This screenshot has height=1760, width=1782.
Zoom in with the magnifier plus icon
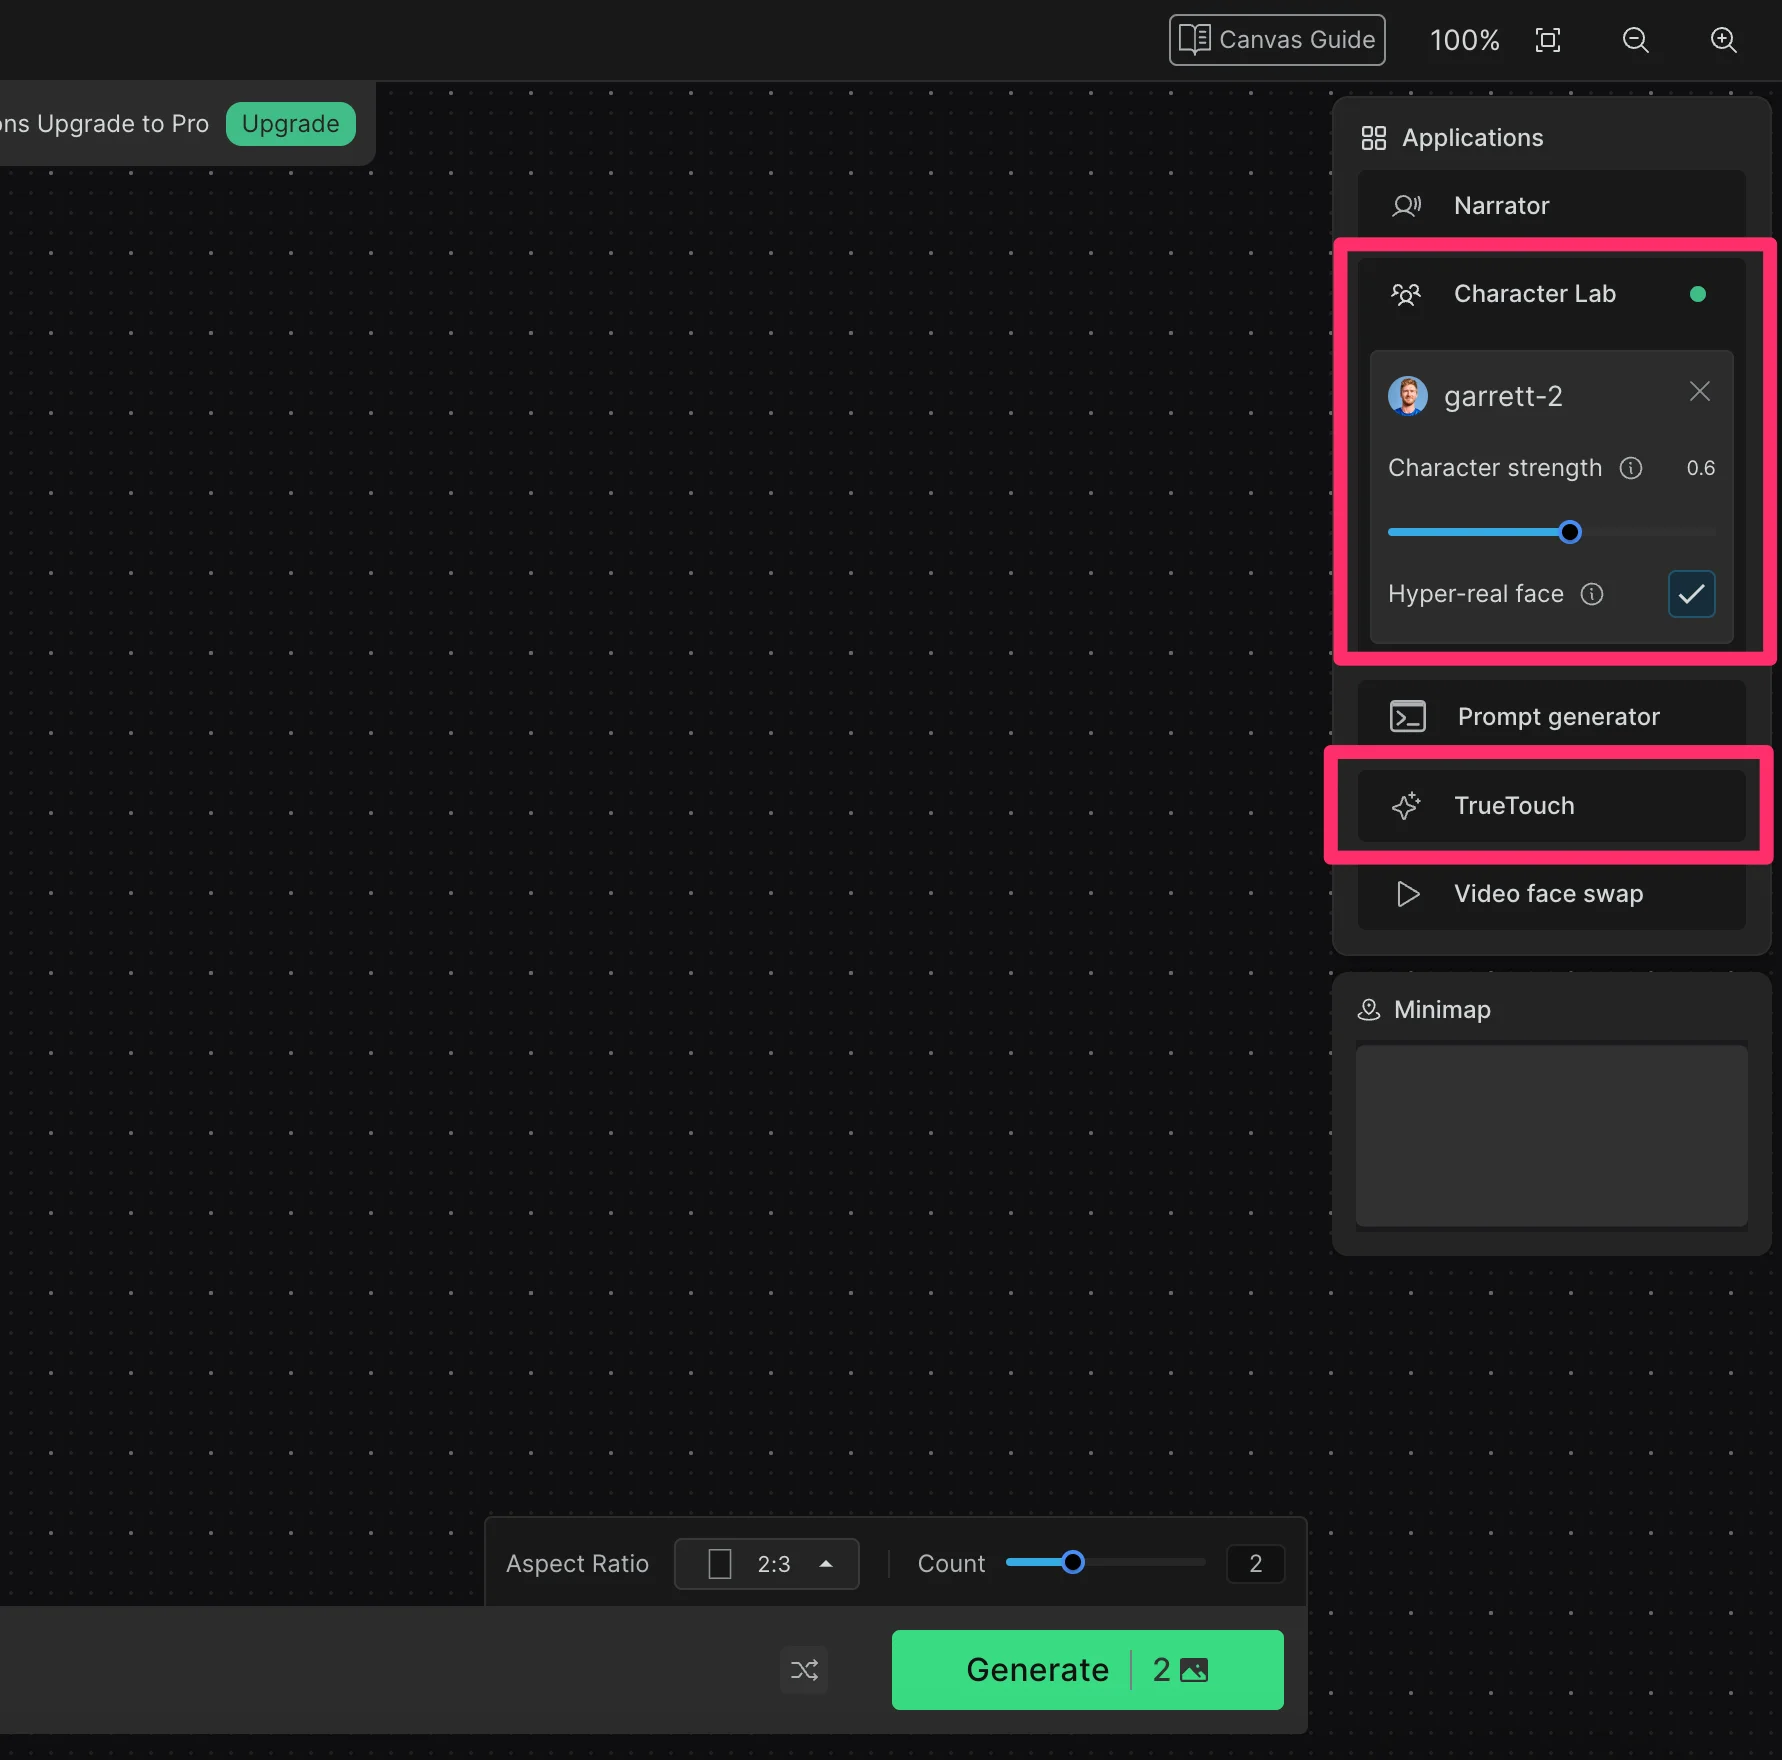(x=1724, y=40)
